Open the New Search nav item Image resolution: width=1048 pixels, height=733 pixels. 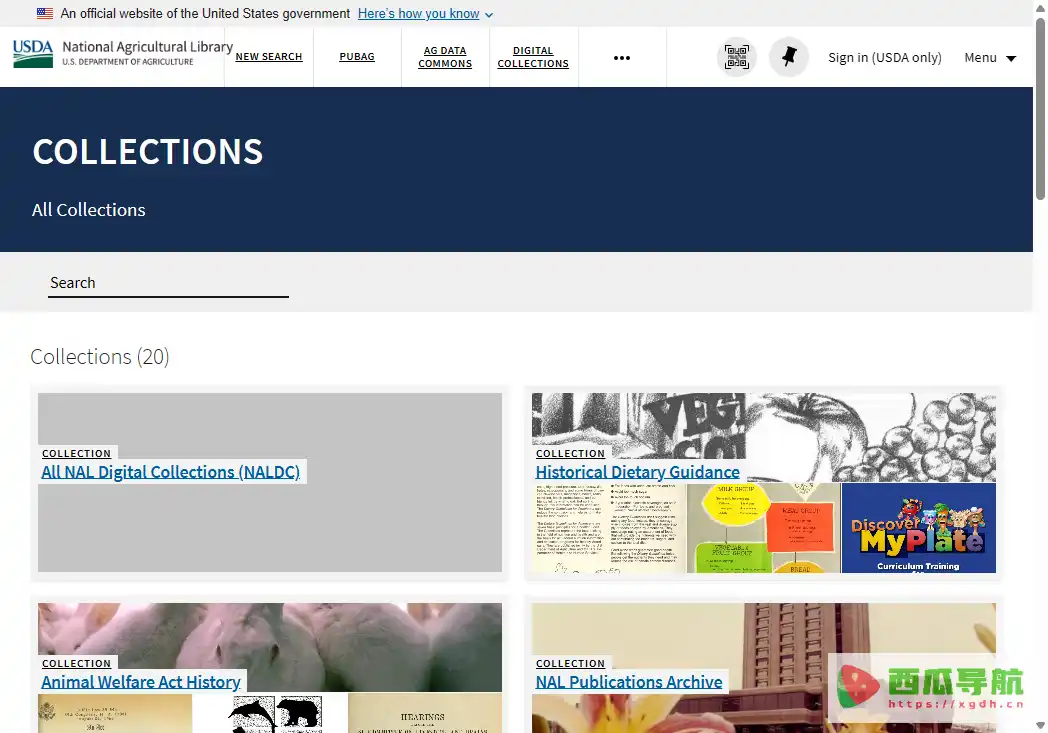pos(269,57)
